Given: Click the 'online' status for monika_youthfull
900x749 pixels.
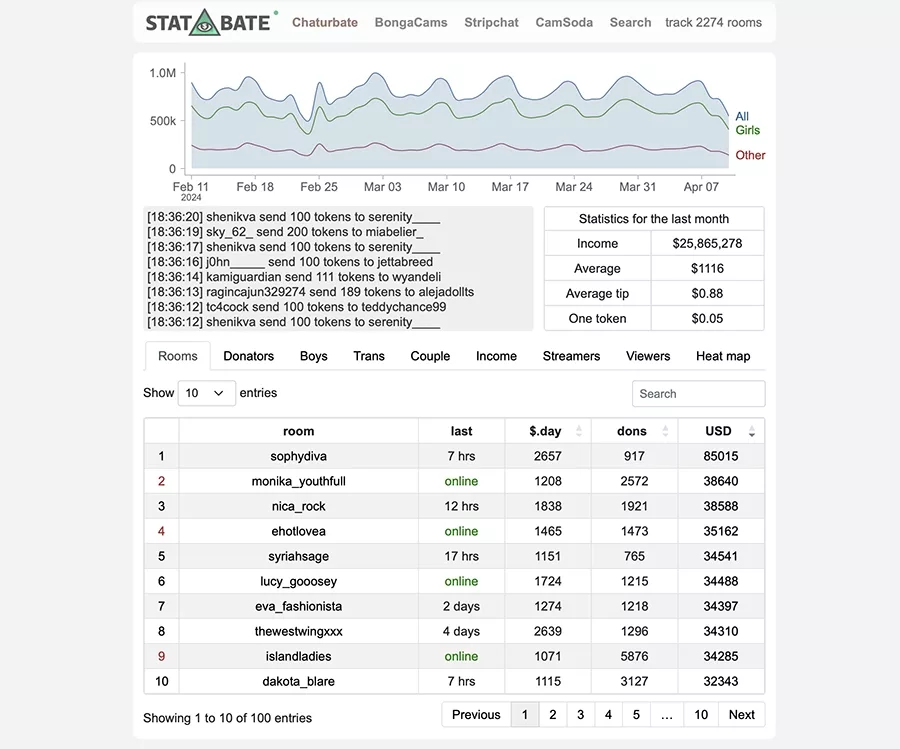Looking at the screenshot, I should (x=461, y=481).
